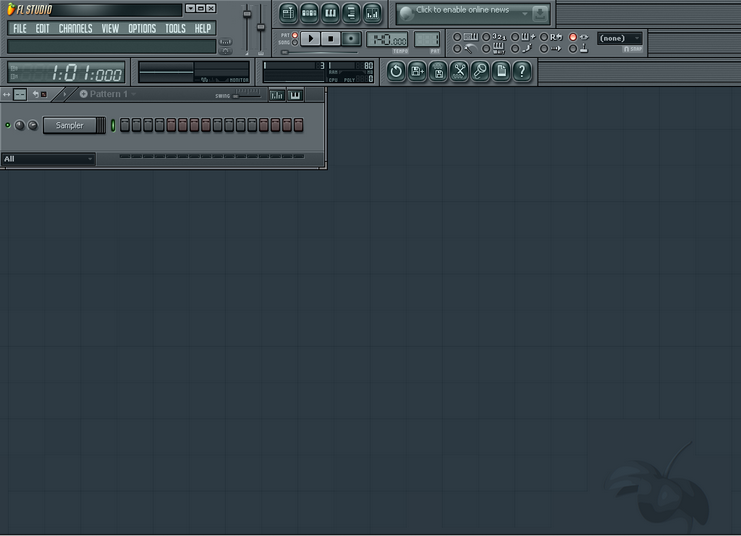Open the VIEW menu

pyautogui.click(x=110, y=29)
